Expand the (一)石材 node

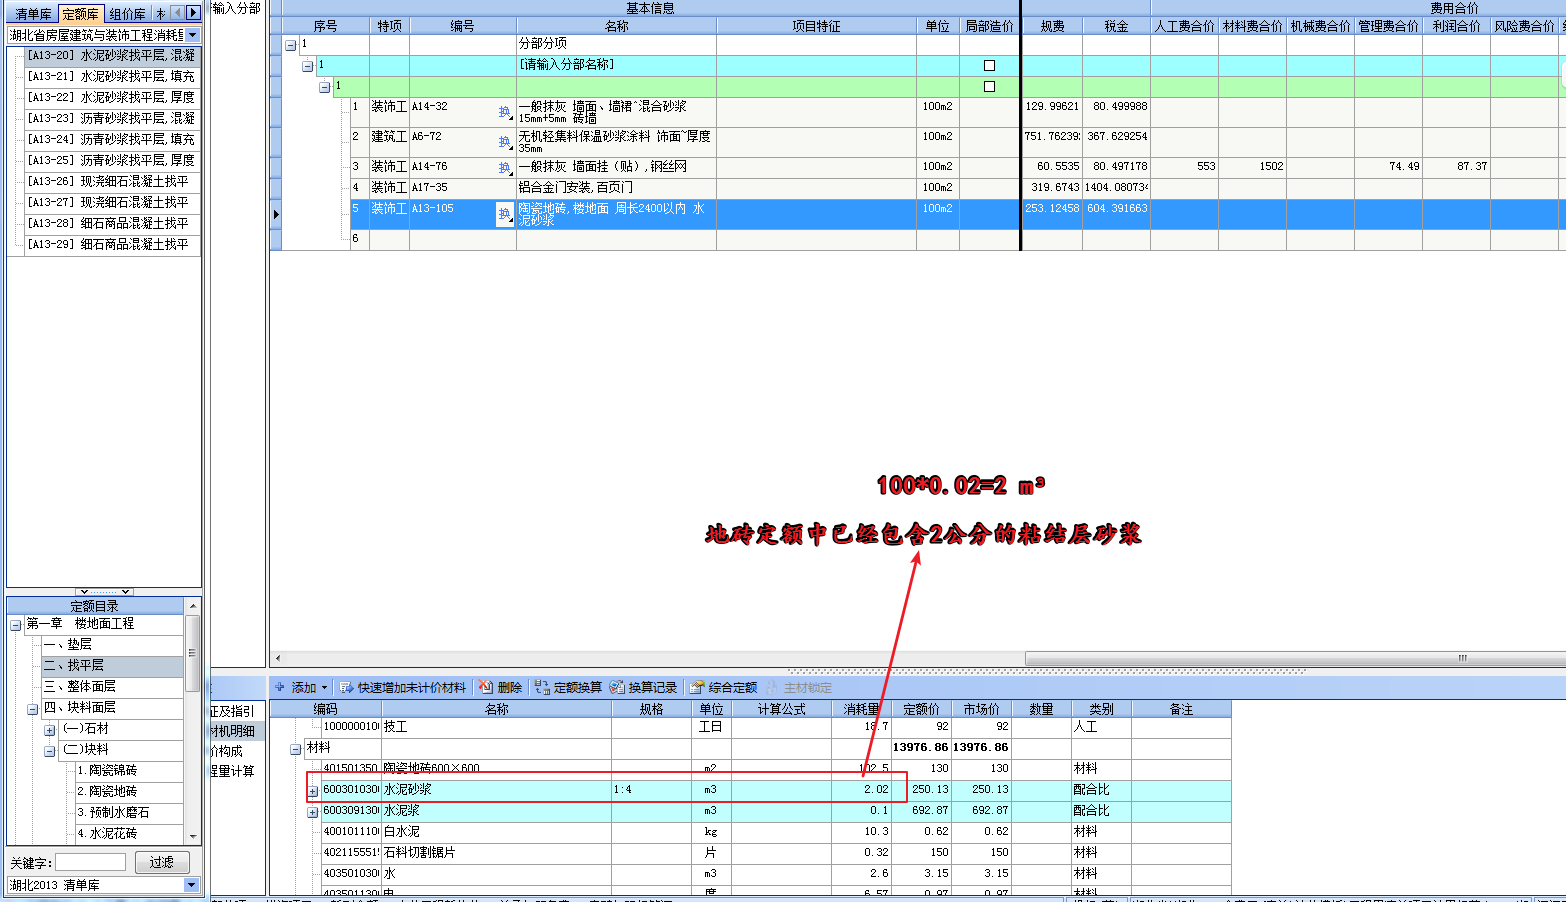(49, 730)
